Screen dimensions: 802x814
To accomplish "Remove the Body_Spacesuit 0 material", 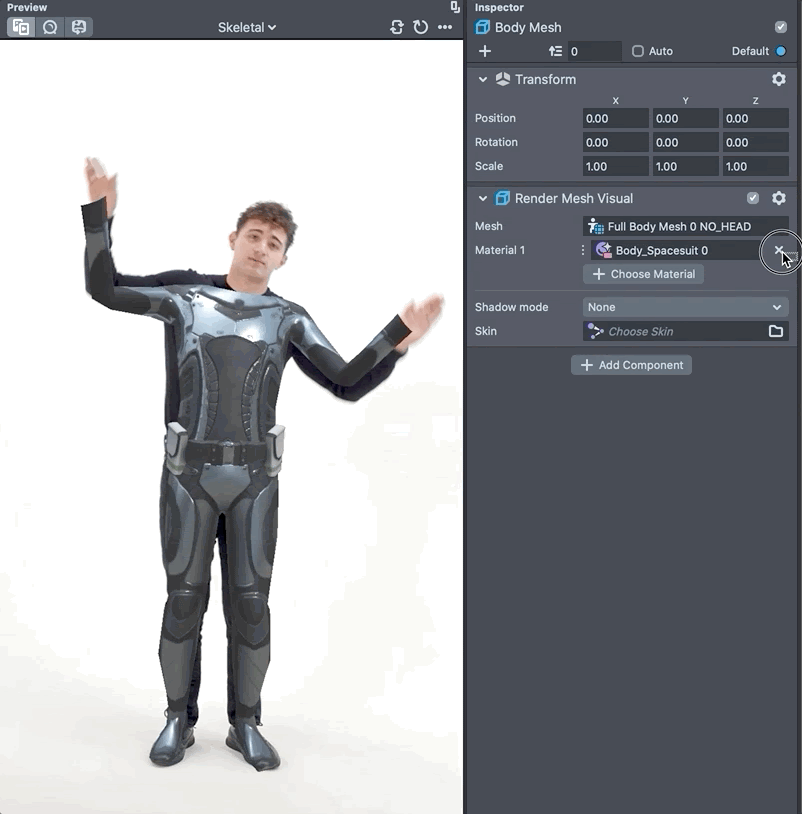I will click(779, 250).
